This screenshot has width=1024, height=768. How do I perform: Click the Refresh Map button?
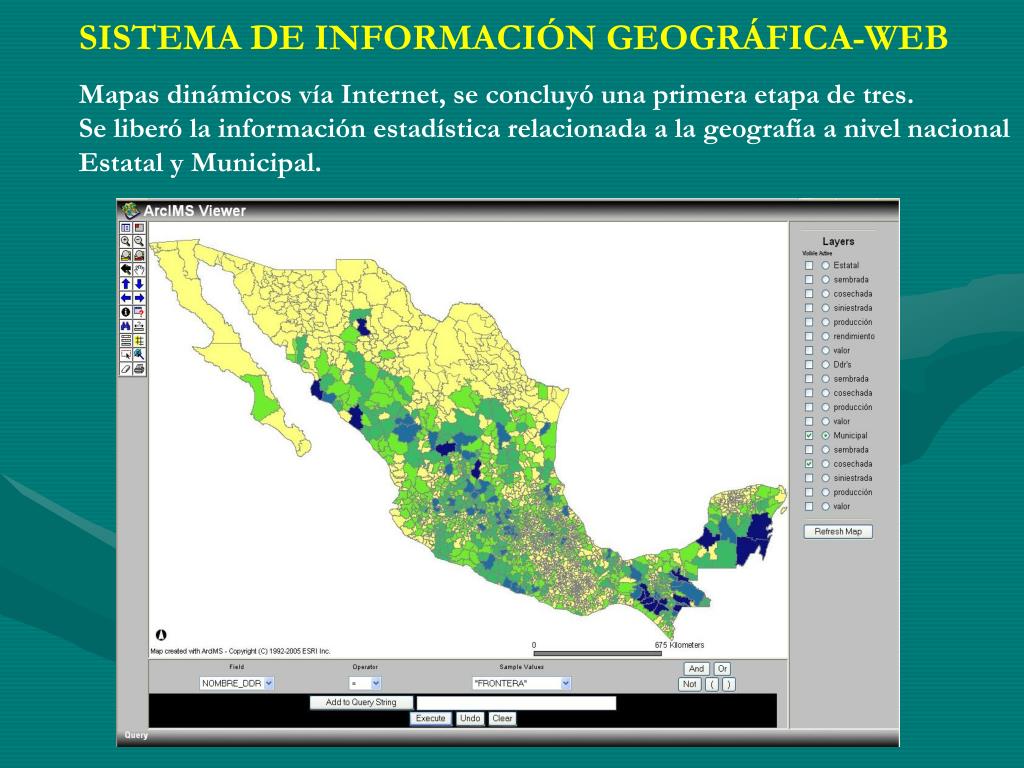point(838,532)
